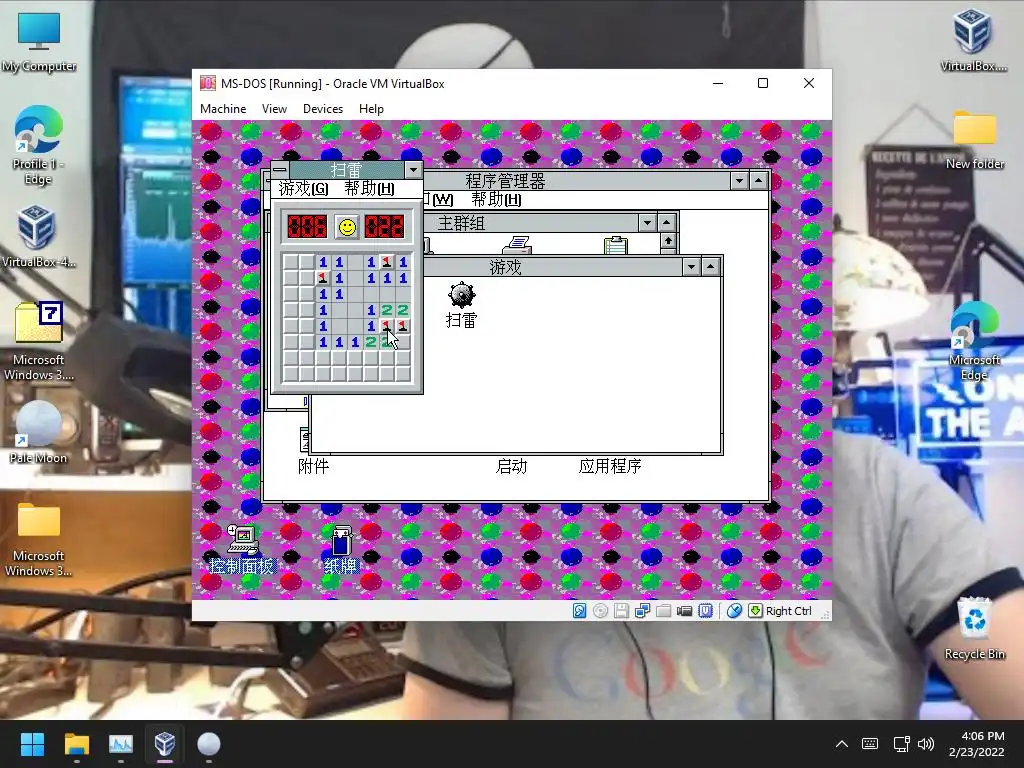Select the Microsoft Windows 3... folder icon
The width and height of the screenshot is (1024, 768).
[39, 539]
